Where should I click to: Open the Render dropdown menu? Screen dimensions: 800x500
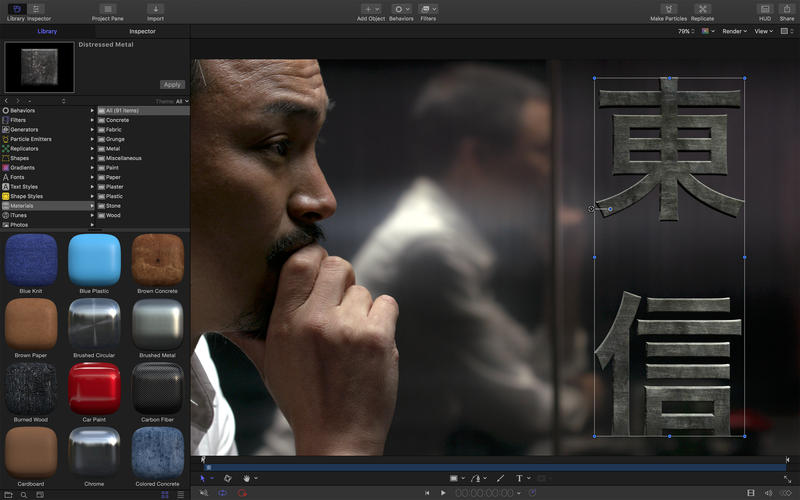tap(734, 31)
